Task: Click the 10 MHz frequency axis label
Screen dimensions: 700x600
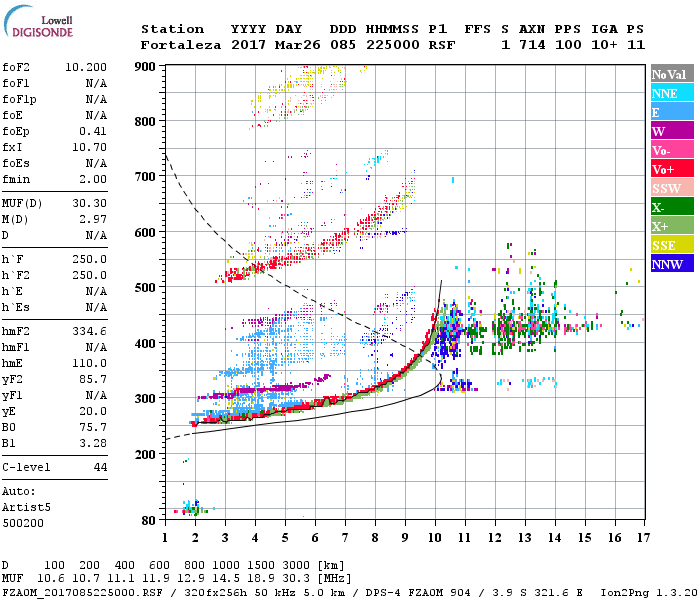Action: pos(435,538)
